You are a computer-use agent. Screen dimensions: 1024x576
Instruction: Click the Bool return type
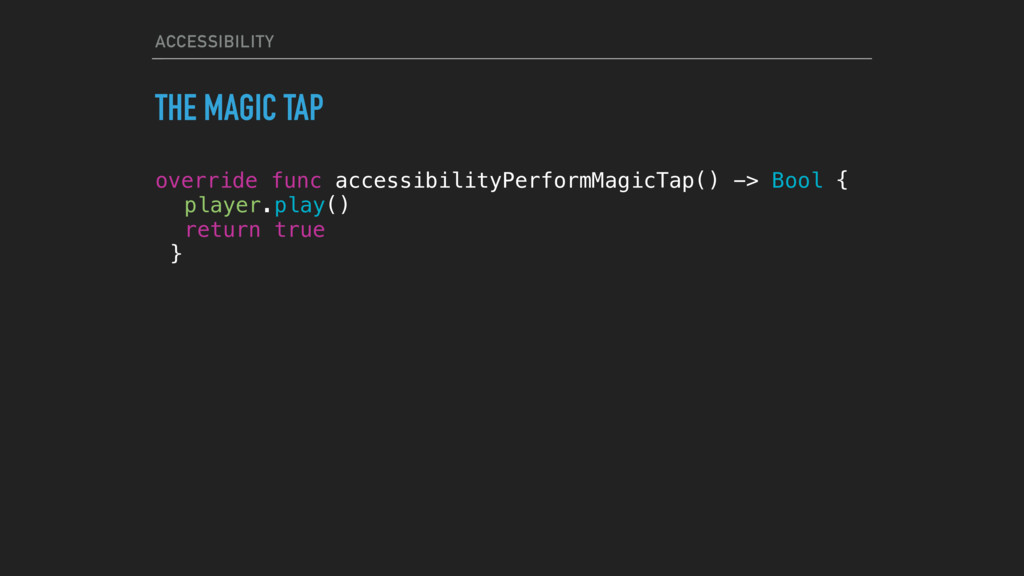[797, 180]
